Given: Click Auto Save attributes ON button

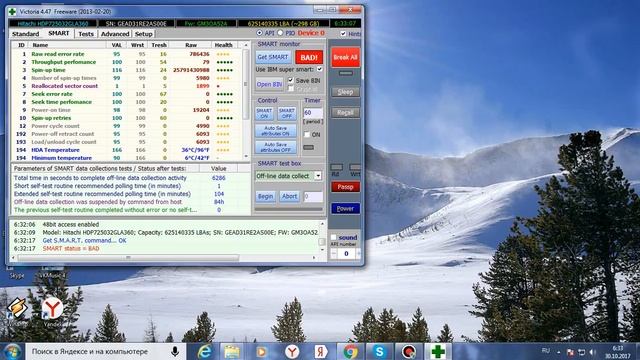Looking at the screenshot, I should point(276,131).
